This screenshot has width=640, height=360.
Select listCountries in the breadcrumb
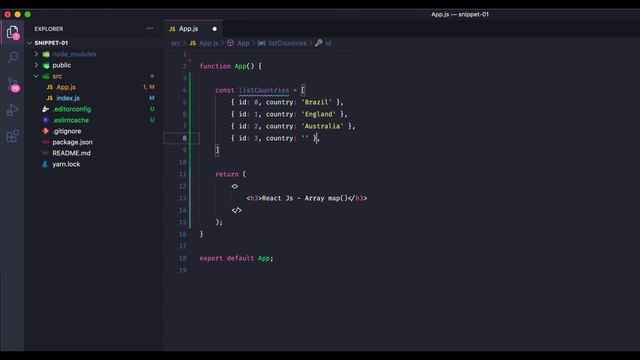[x=287, y=43]
